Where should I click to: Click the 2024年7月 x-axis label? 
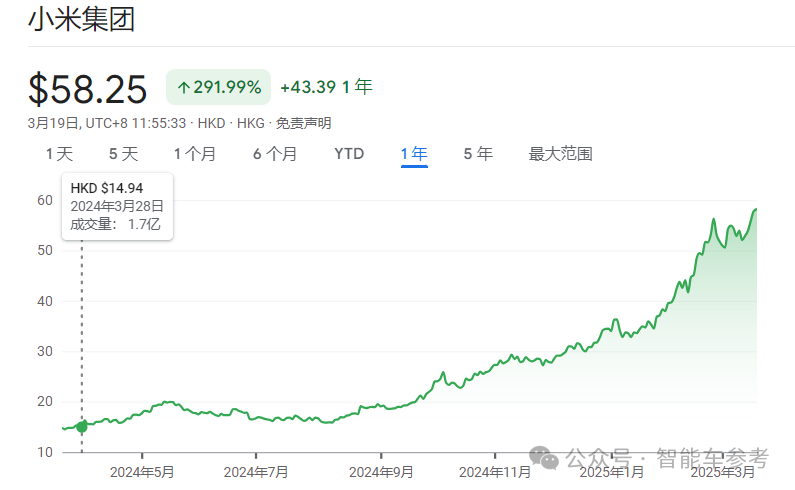[256, 471]
